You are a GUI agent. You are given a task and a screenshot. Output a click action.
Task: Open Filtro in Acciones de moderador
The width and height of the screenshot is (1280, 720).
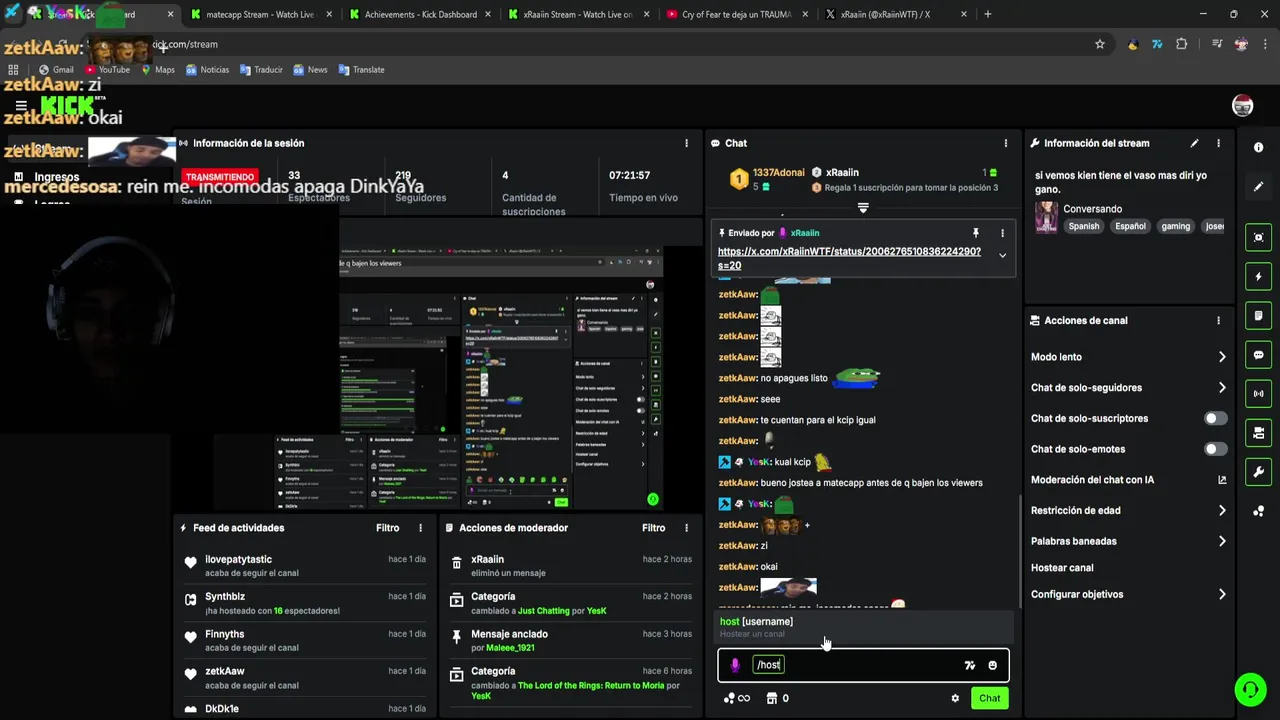[653, 528]
